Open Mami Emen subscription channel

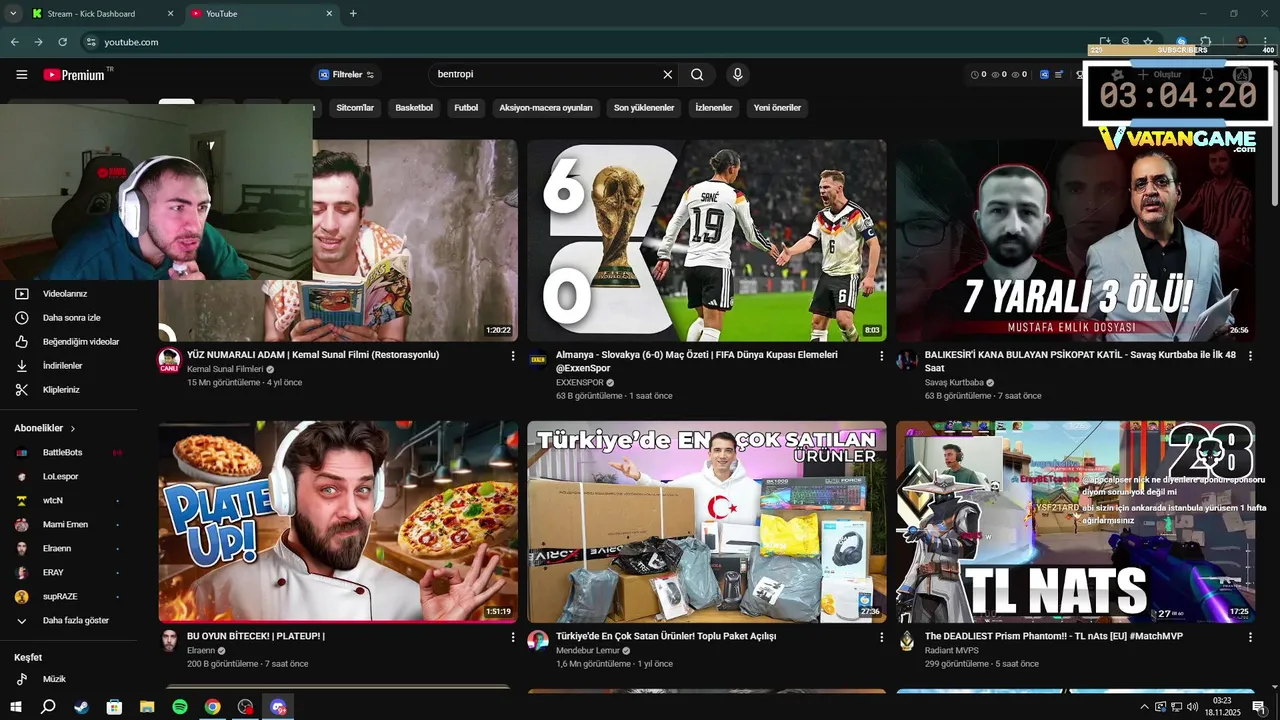coord(70,525)
